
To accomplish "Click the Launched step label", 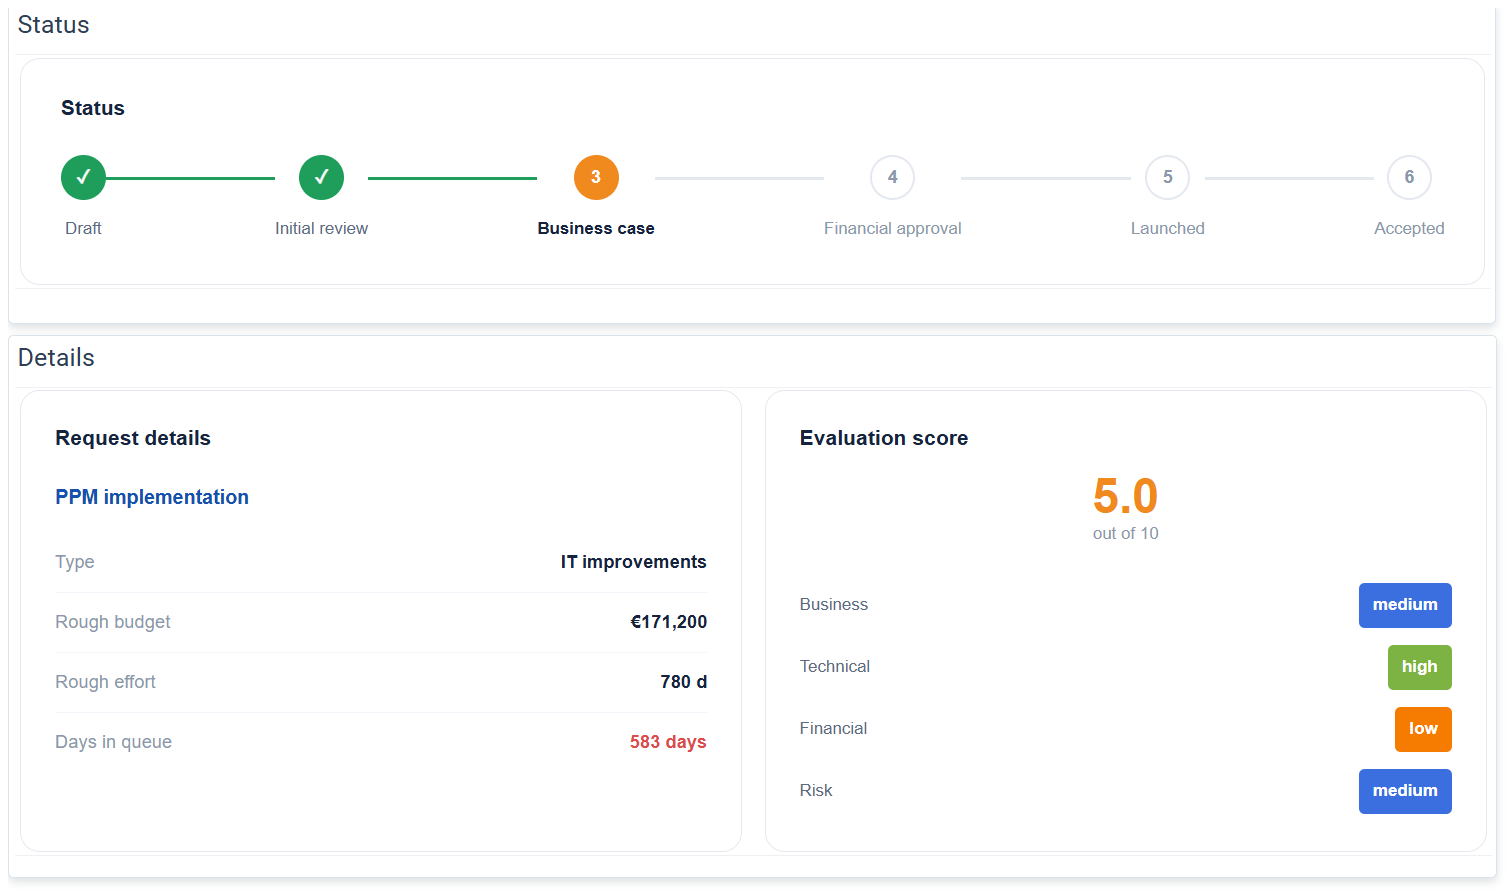I will click(x=1167, y=228).
